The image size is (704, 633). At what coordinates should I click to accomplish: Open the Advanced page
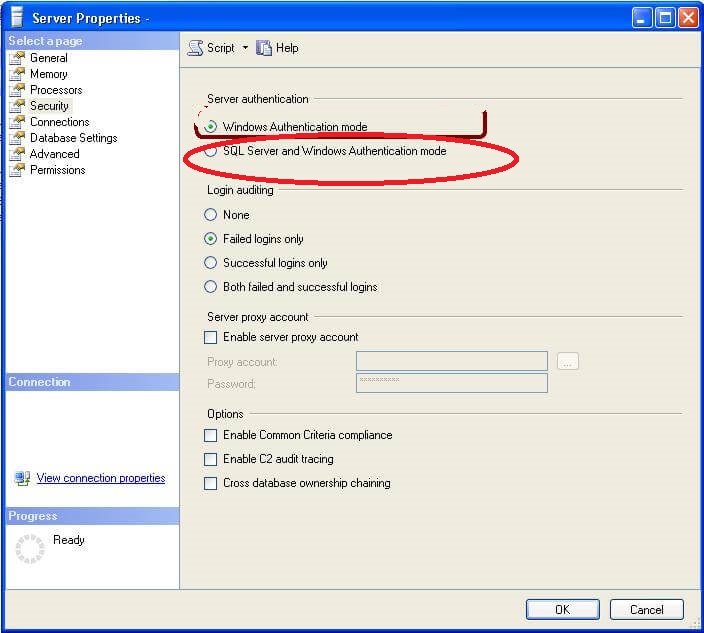pyautogui.click(x=55, y=154)
